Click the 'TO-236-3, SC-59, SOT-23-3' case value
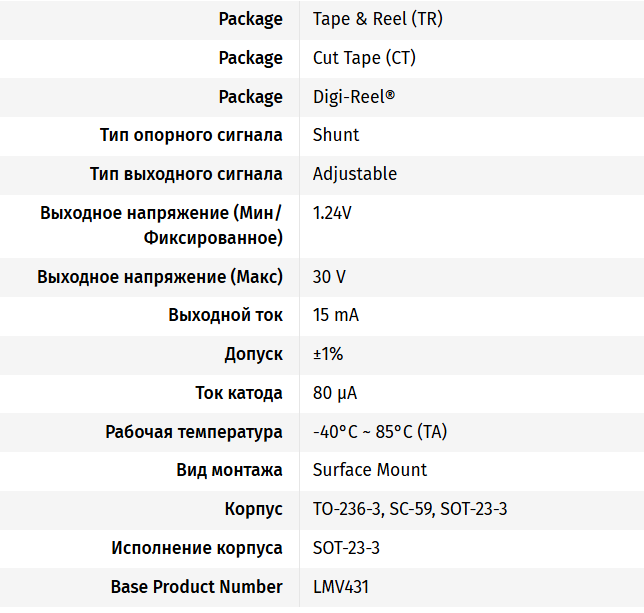 click(x=410, y=509)
